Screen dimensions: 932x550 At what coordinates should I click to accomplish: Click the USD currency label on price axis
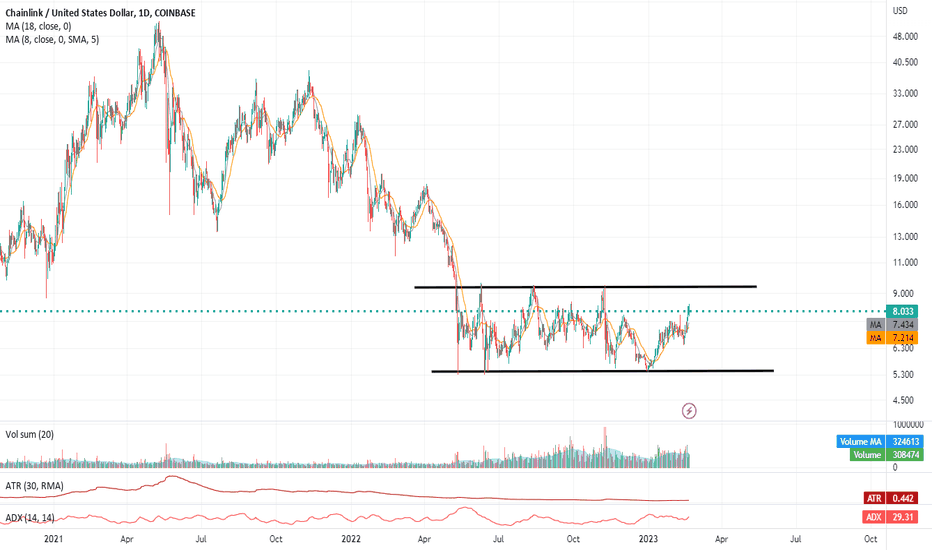[900, 11]
